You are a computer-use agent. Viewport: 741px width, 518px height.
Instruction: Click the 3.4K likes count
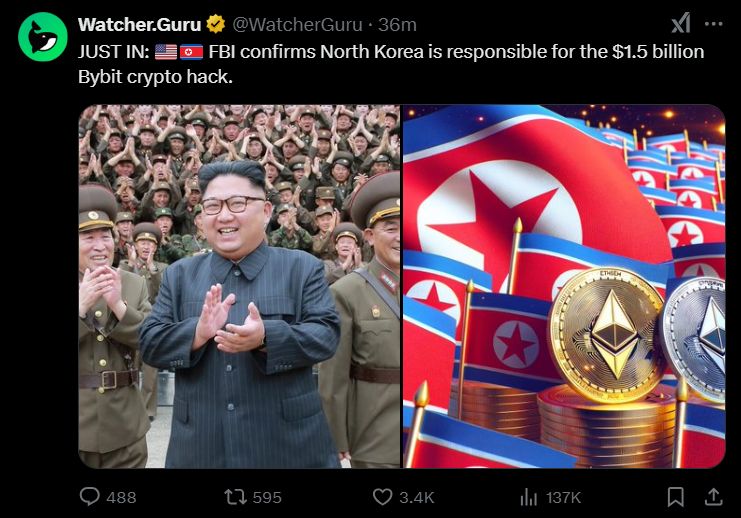pyautogui.click(x=416, y=497)
